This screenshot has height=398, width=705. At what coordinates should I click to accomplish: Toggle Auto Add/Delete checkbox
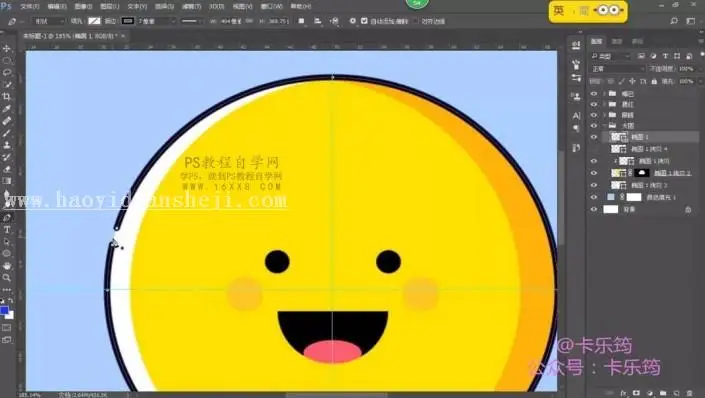(364, 21)
